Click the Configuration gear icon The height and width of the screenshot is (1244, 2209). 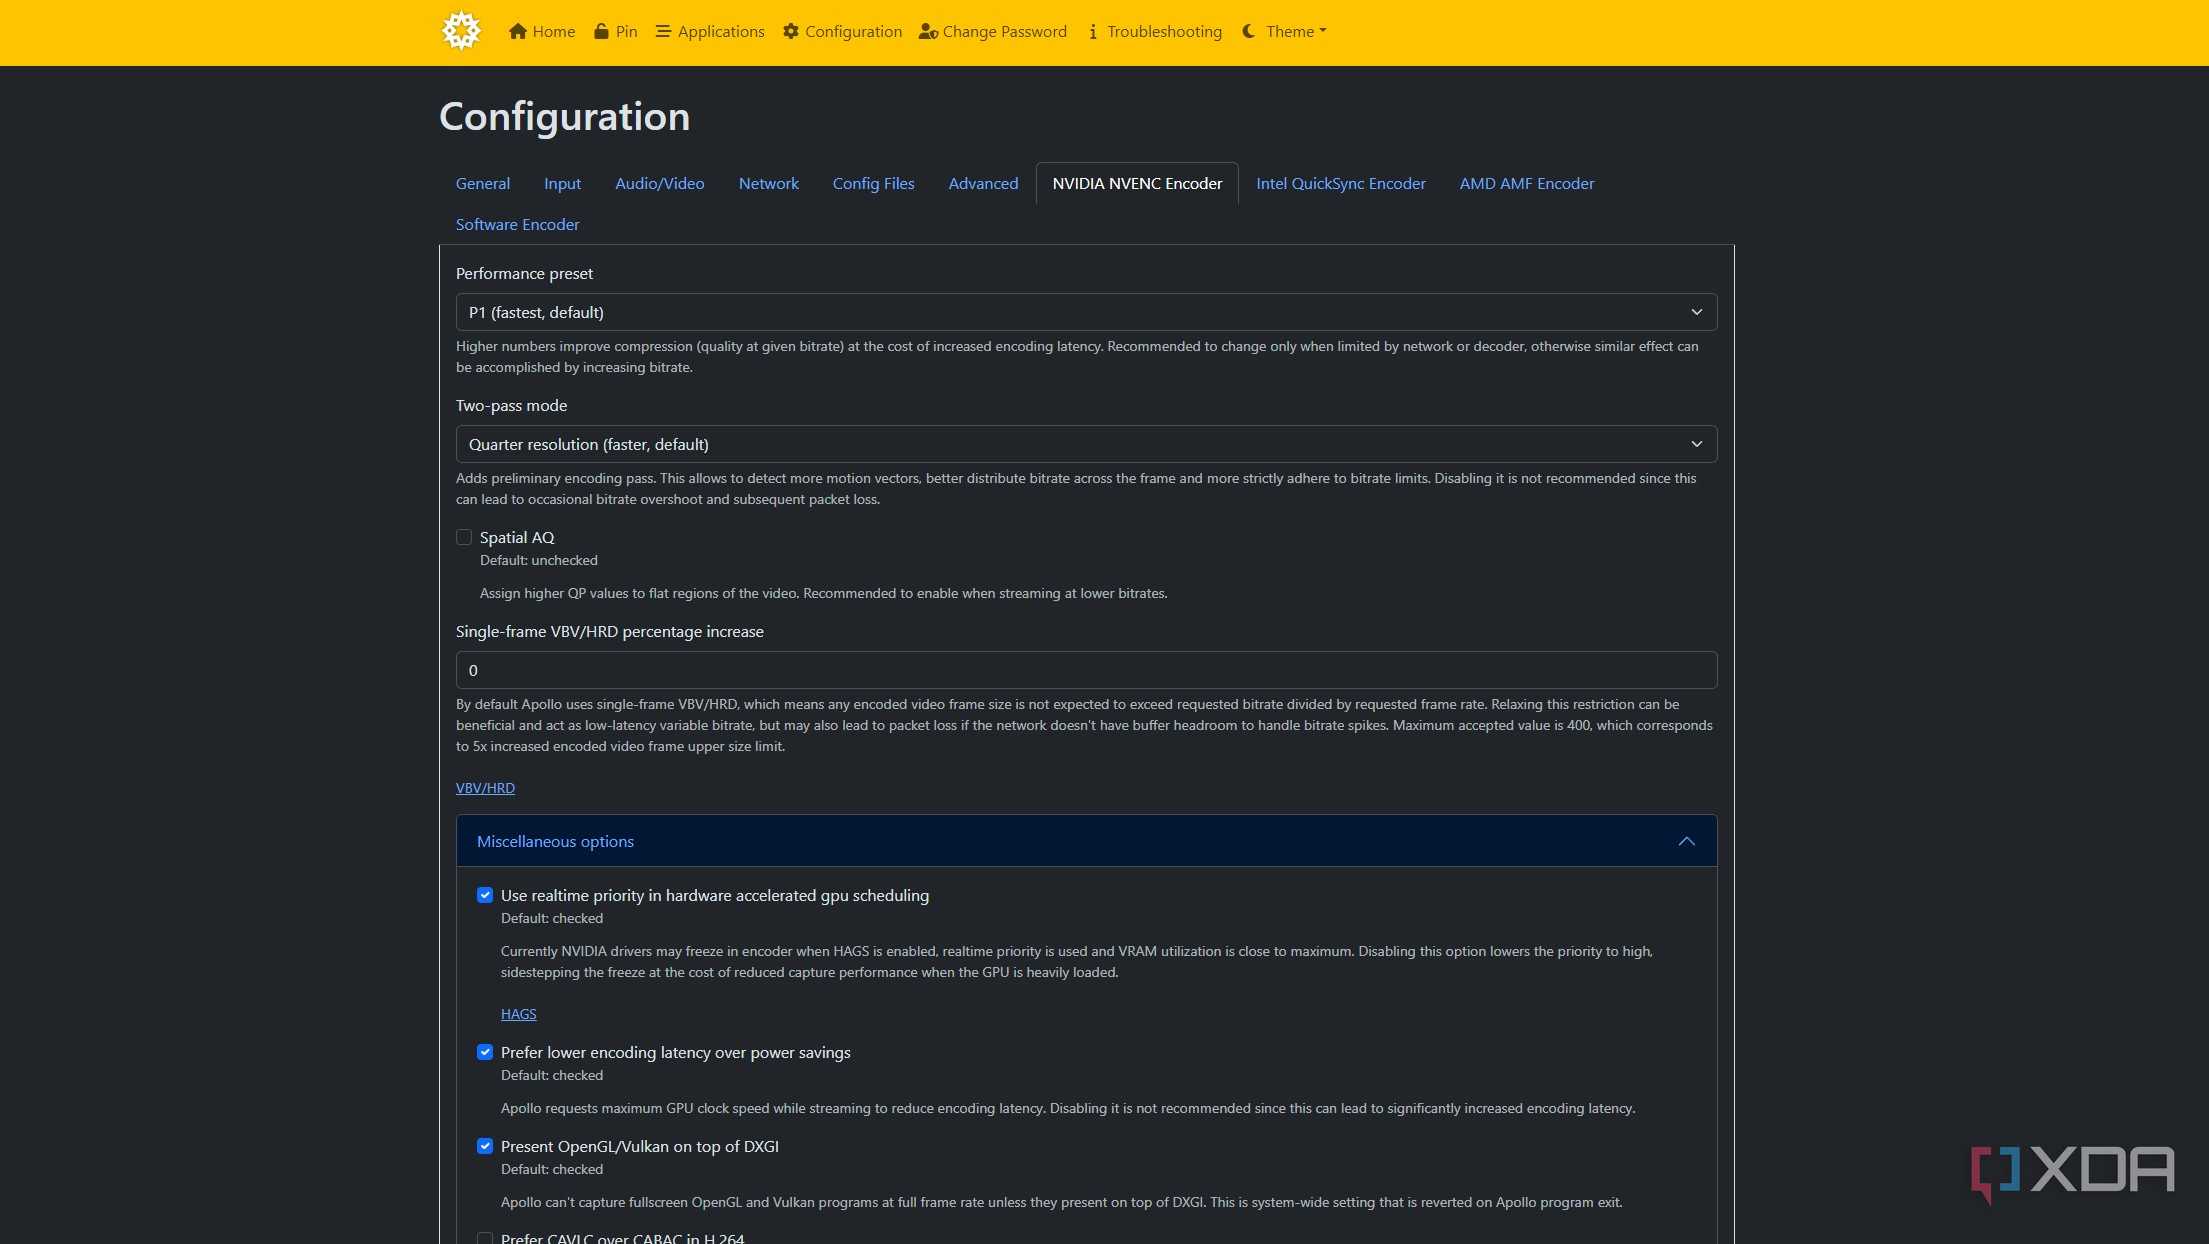click(791, 31)
